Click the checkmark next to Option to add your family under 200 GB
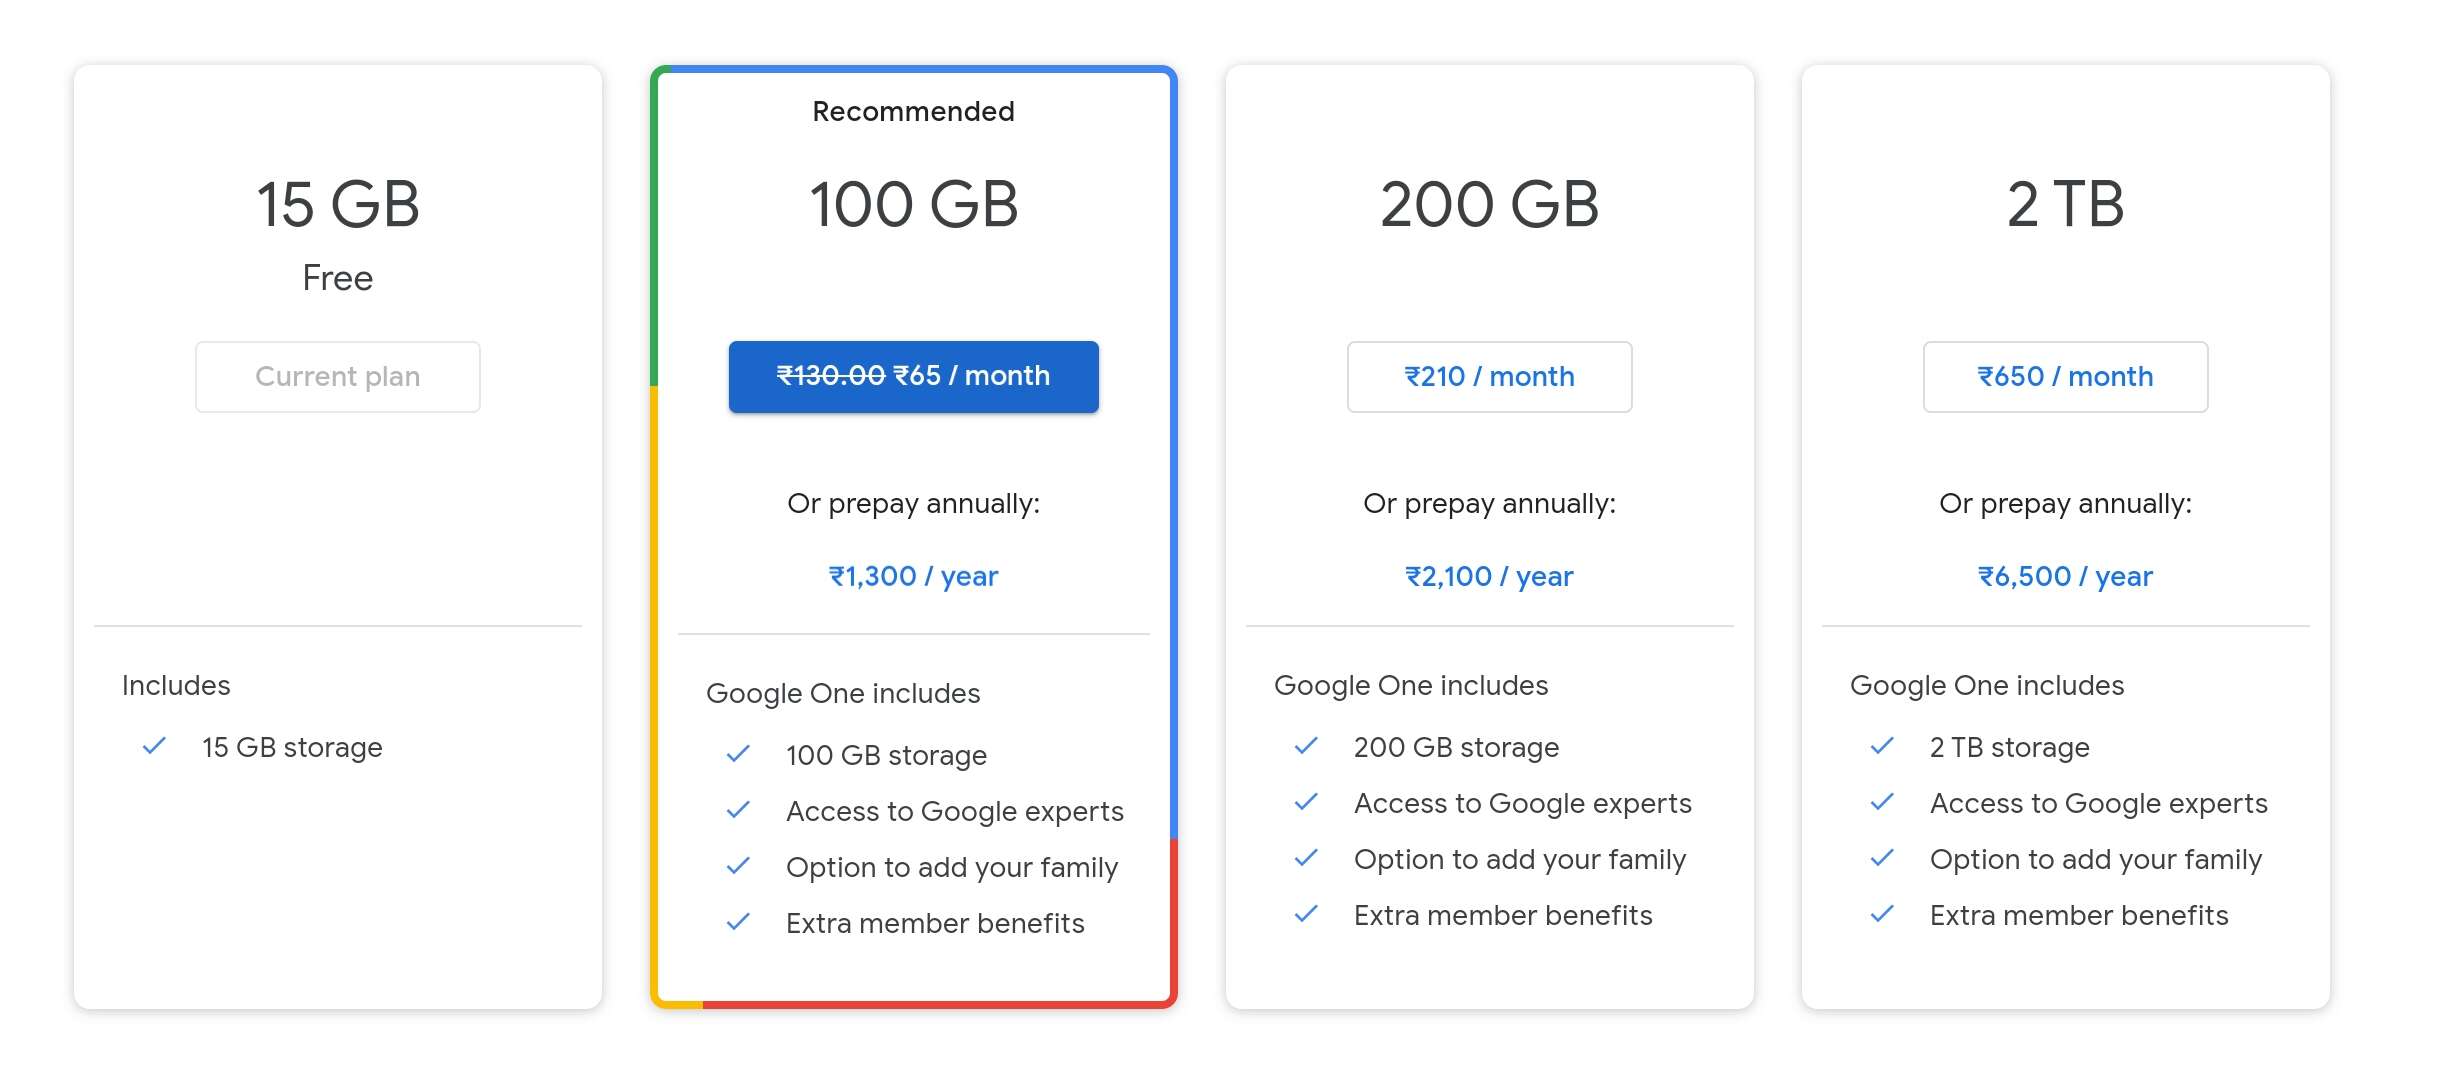The height and width of the screenshot is (1076, 2445). click(1305, 858)
